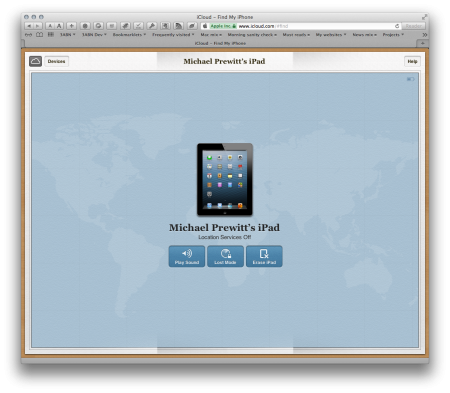
Task: Show bookmarks with the open book icon
Action: (x=39, y=35)
